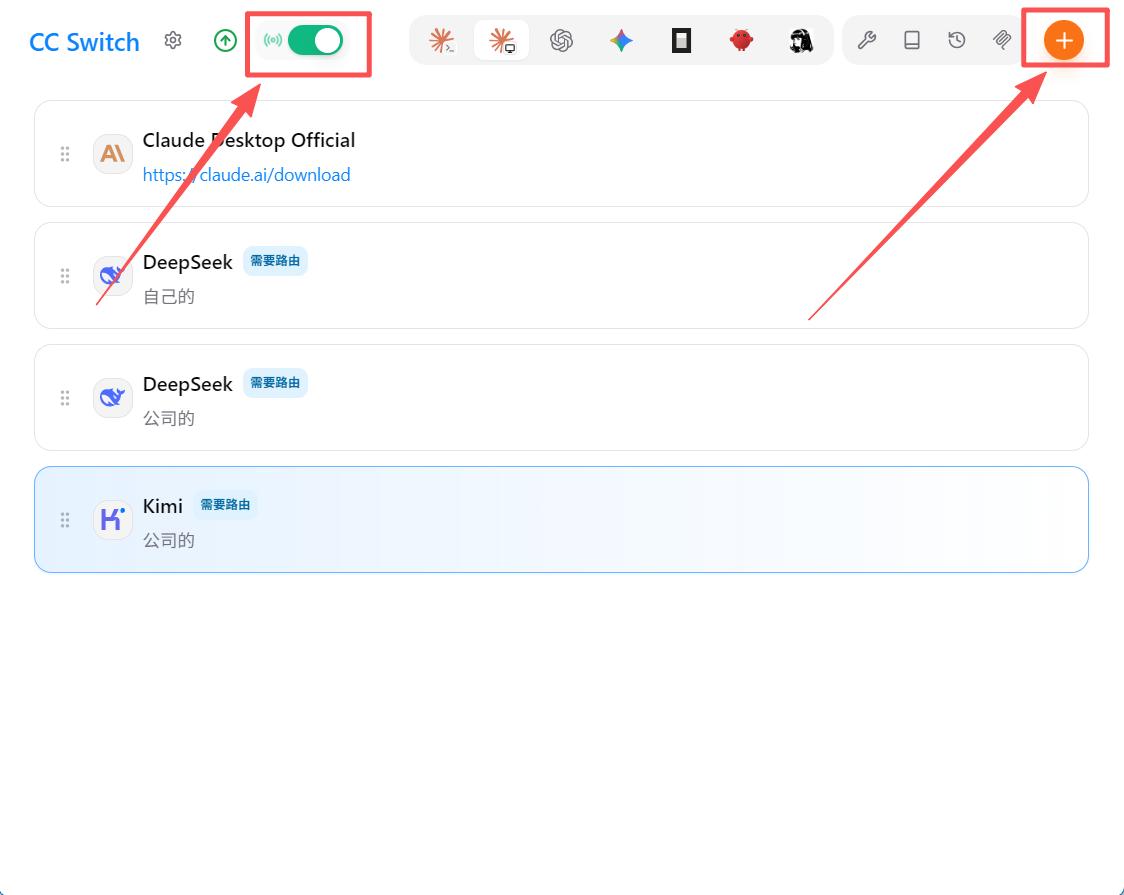The width and height of the screenshot is (1124, 895).
Task: Grab the drag handle of Claude Desktop Official
Action: point(65,154)
